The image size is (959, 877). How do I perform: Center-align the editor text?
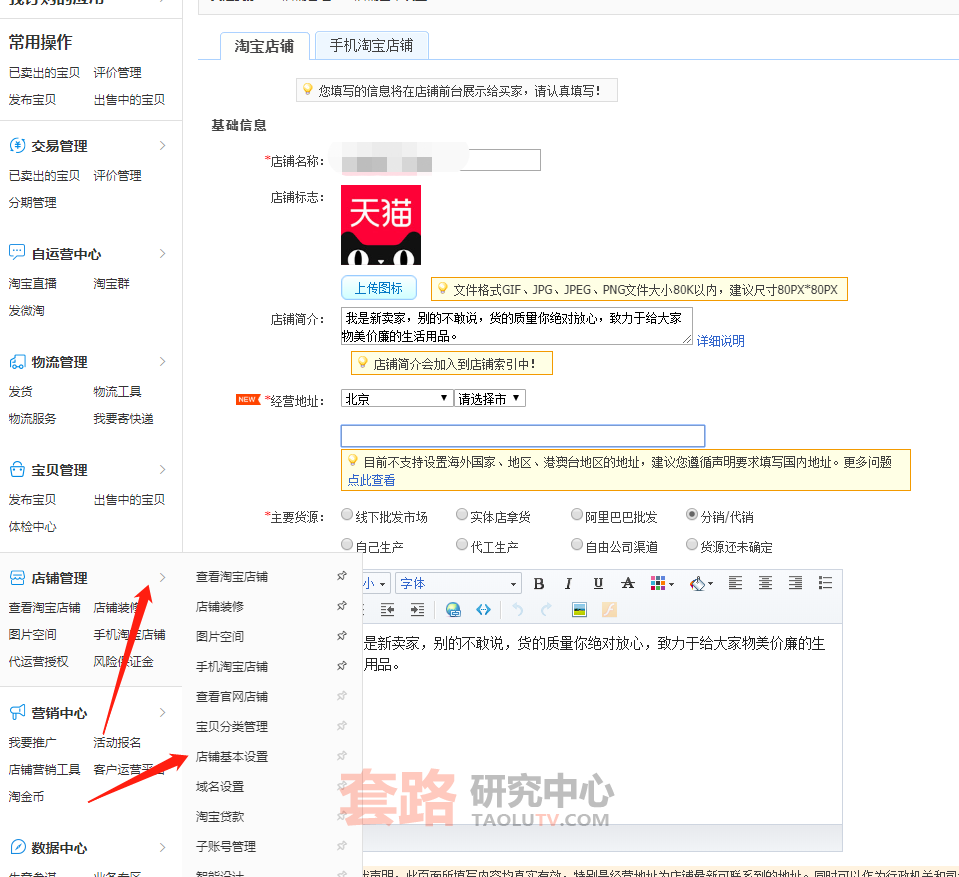tap(765, 583)
